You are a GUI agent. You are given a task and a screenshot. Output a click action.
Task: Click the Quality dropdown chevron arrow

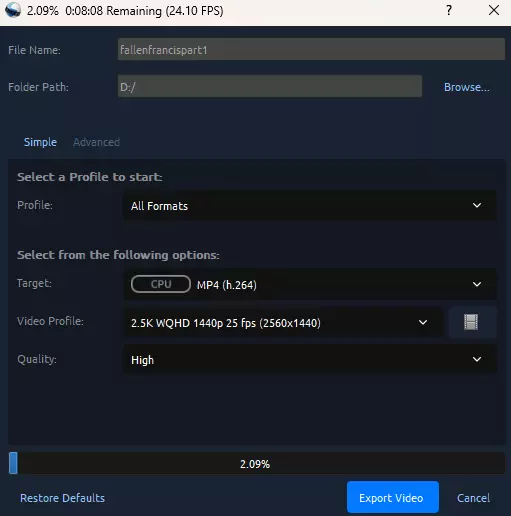(477, 359)
